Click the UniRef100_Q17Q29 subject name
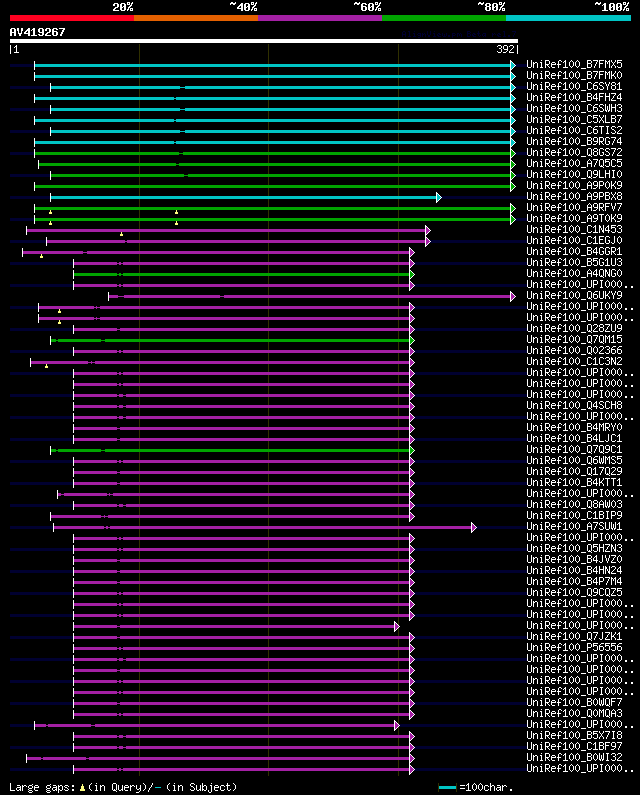 574,472
